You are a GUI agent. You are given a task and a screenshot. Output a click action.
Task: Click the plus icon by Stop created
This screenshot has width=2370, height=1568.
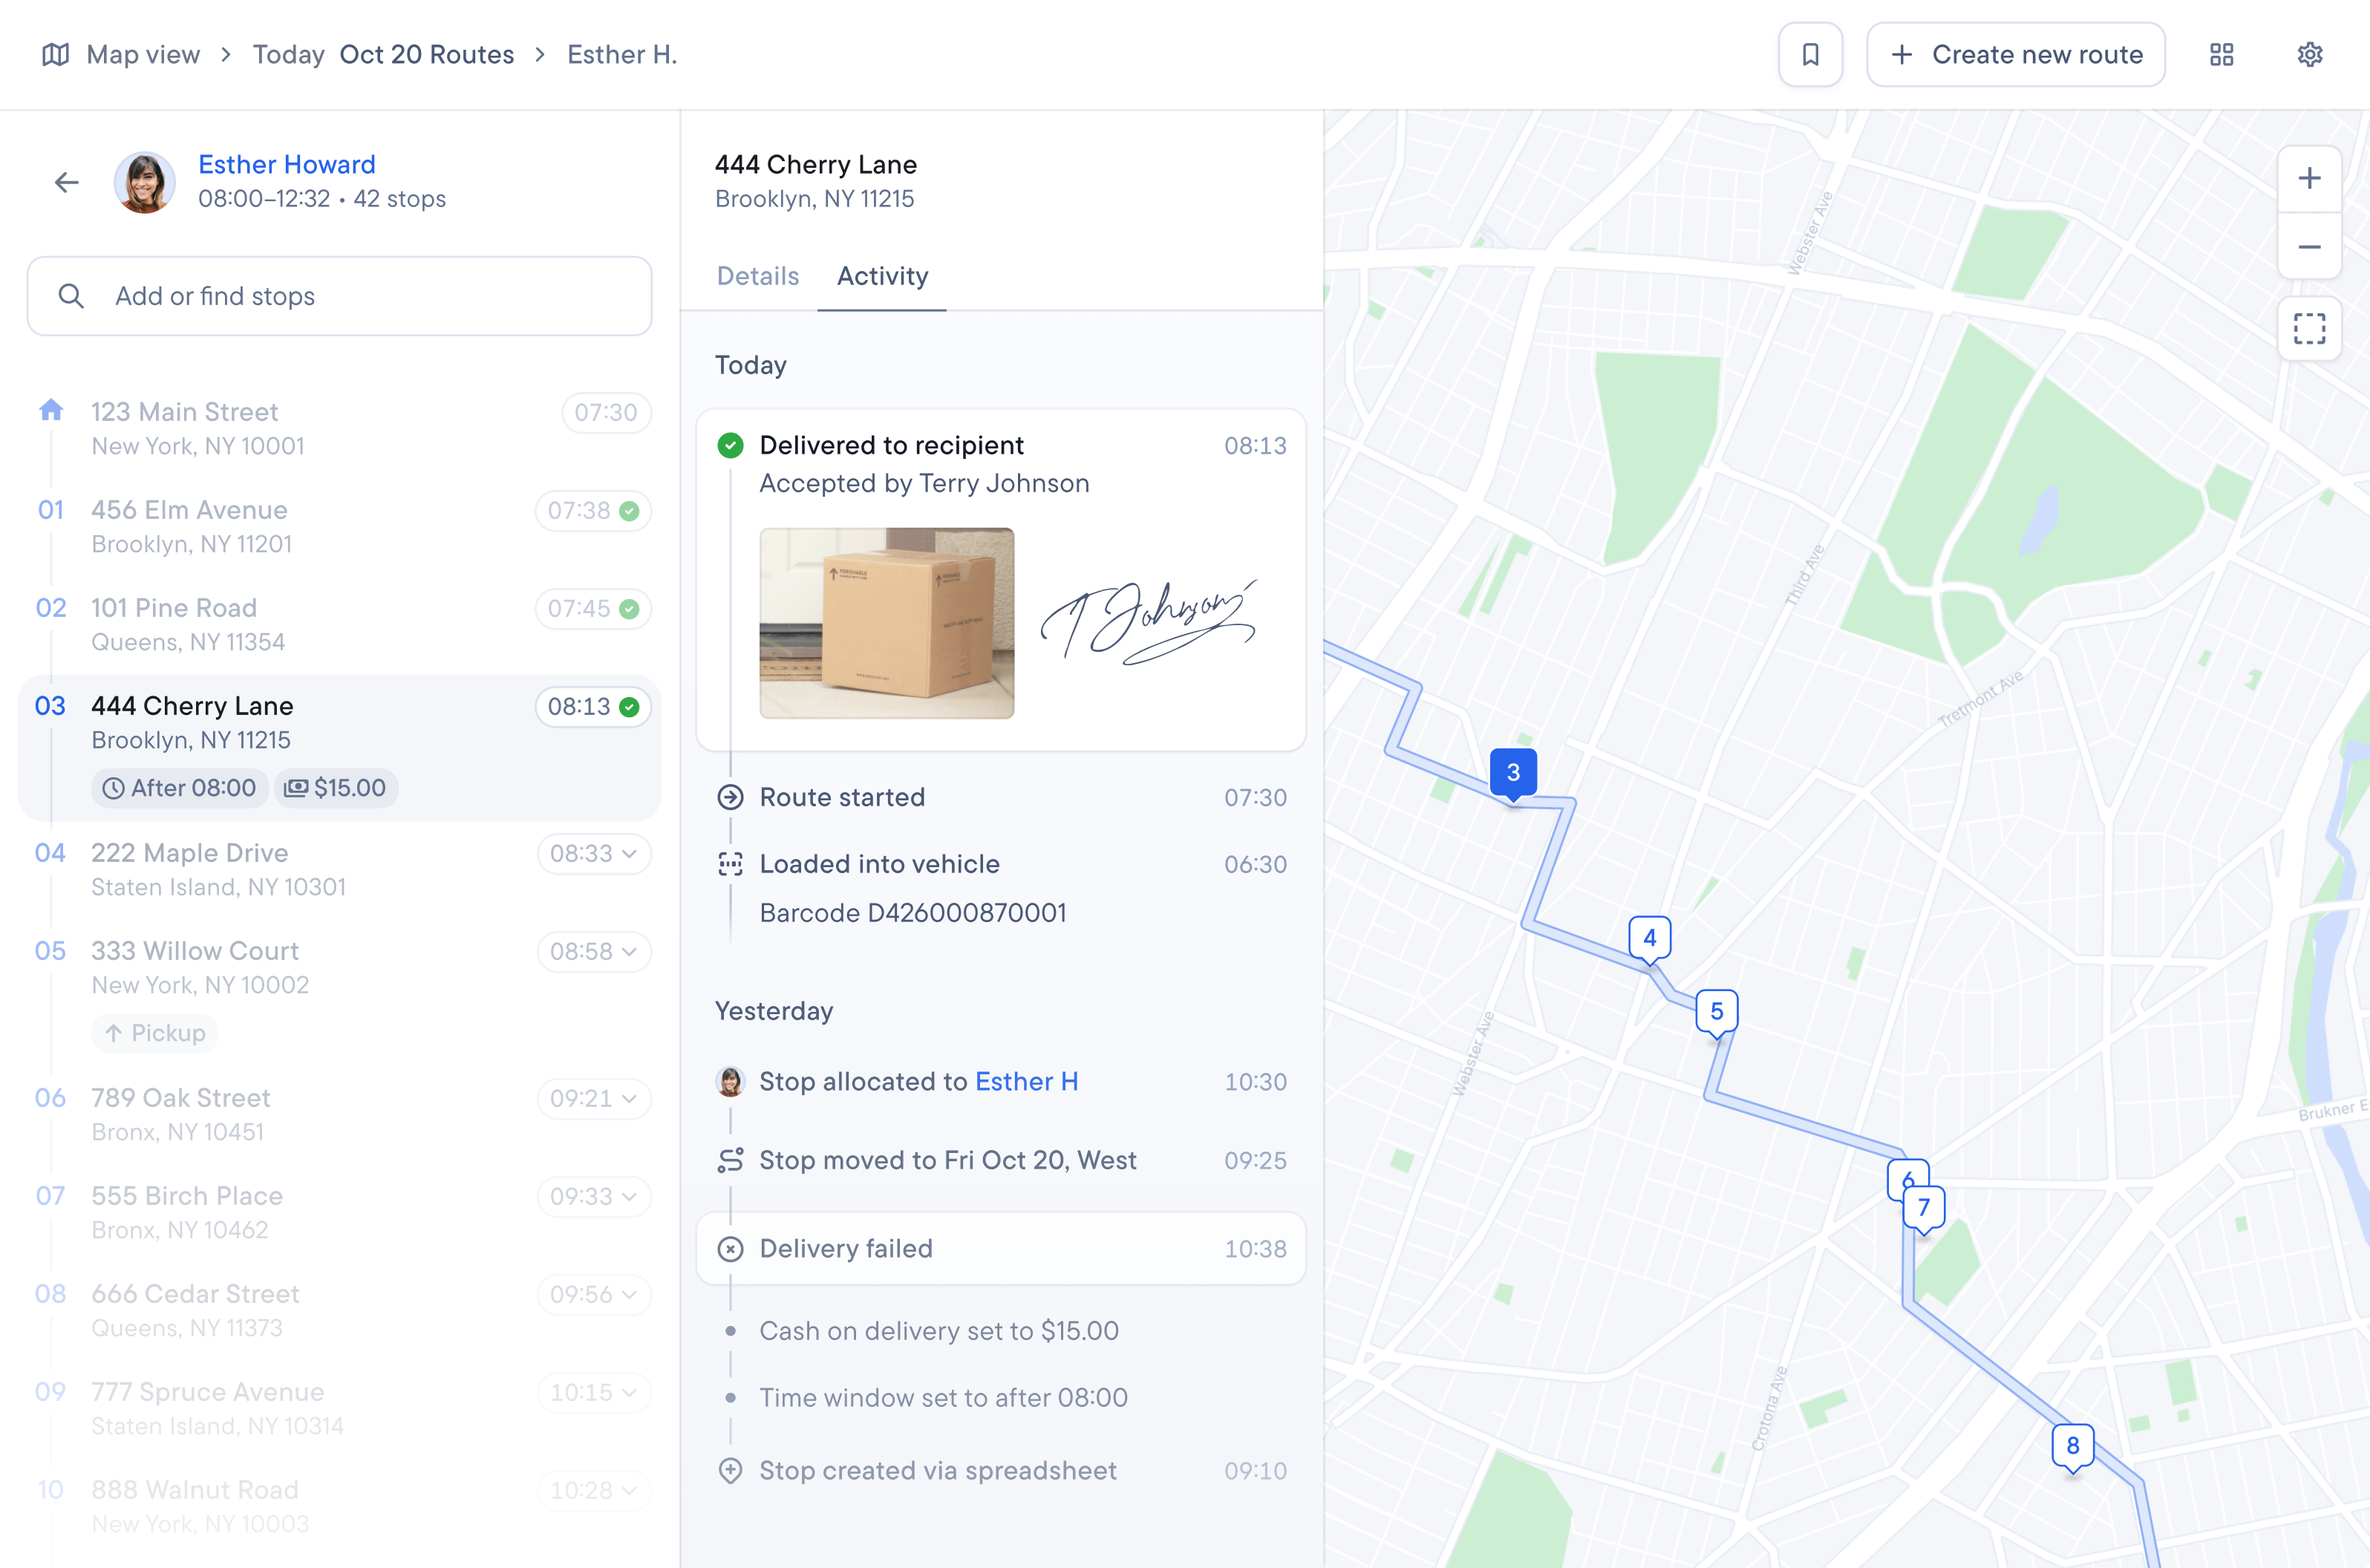tap(730, 1470)
